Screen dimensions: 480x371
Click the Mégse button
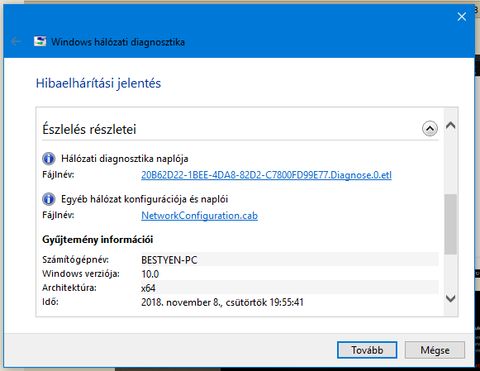point(435,350)
